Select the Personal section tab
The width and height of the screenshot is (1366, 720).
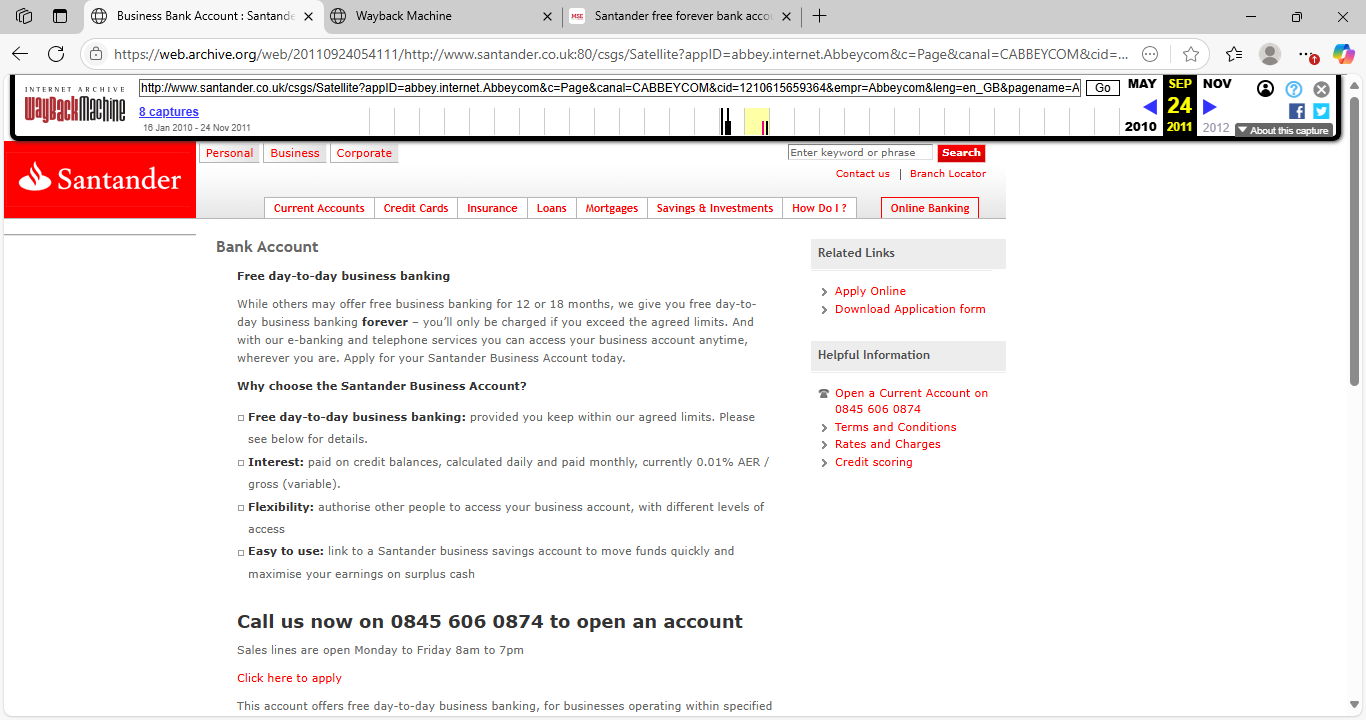(x=230, y=153)
